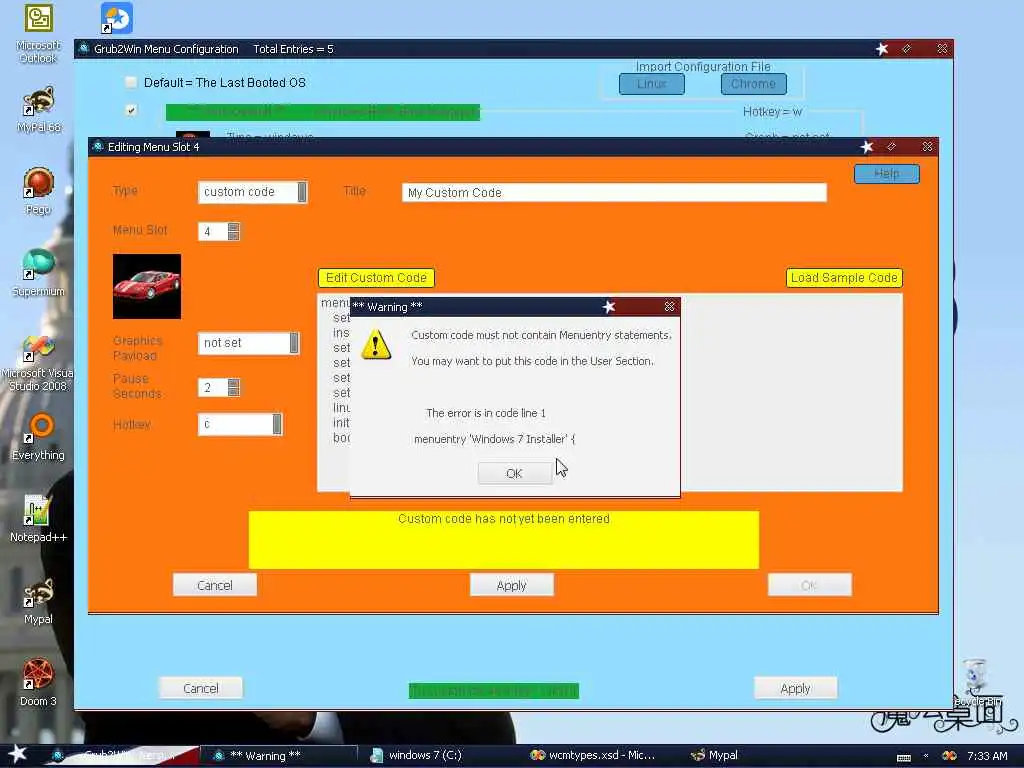
Task: Click the custom code text area
Action: pyautogui.click(x=610, y=392)
